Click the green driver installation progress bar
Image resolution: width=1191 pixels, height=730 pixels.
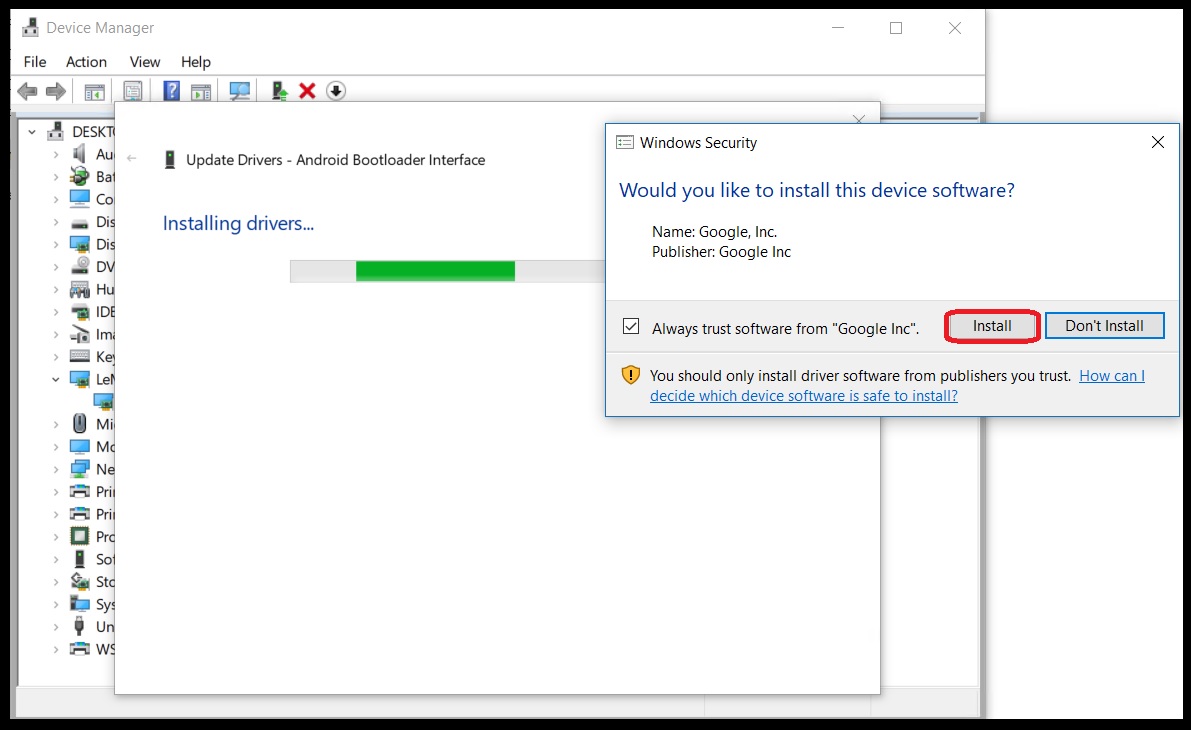tap(435, 271)
